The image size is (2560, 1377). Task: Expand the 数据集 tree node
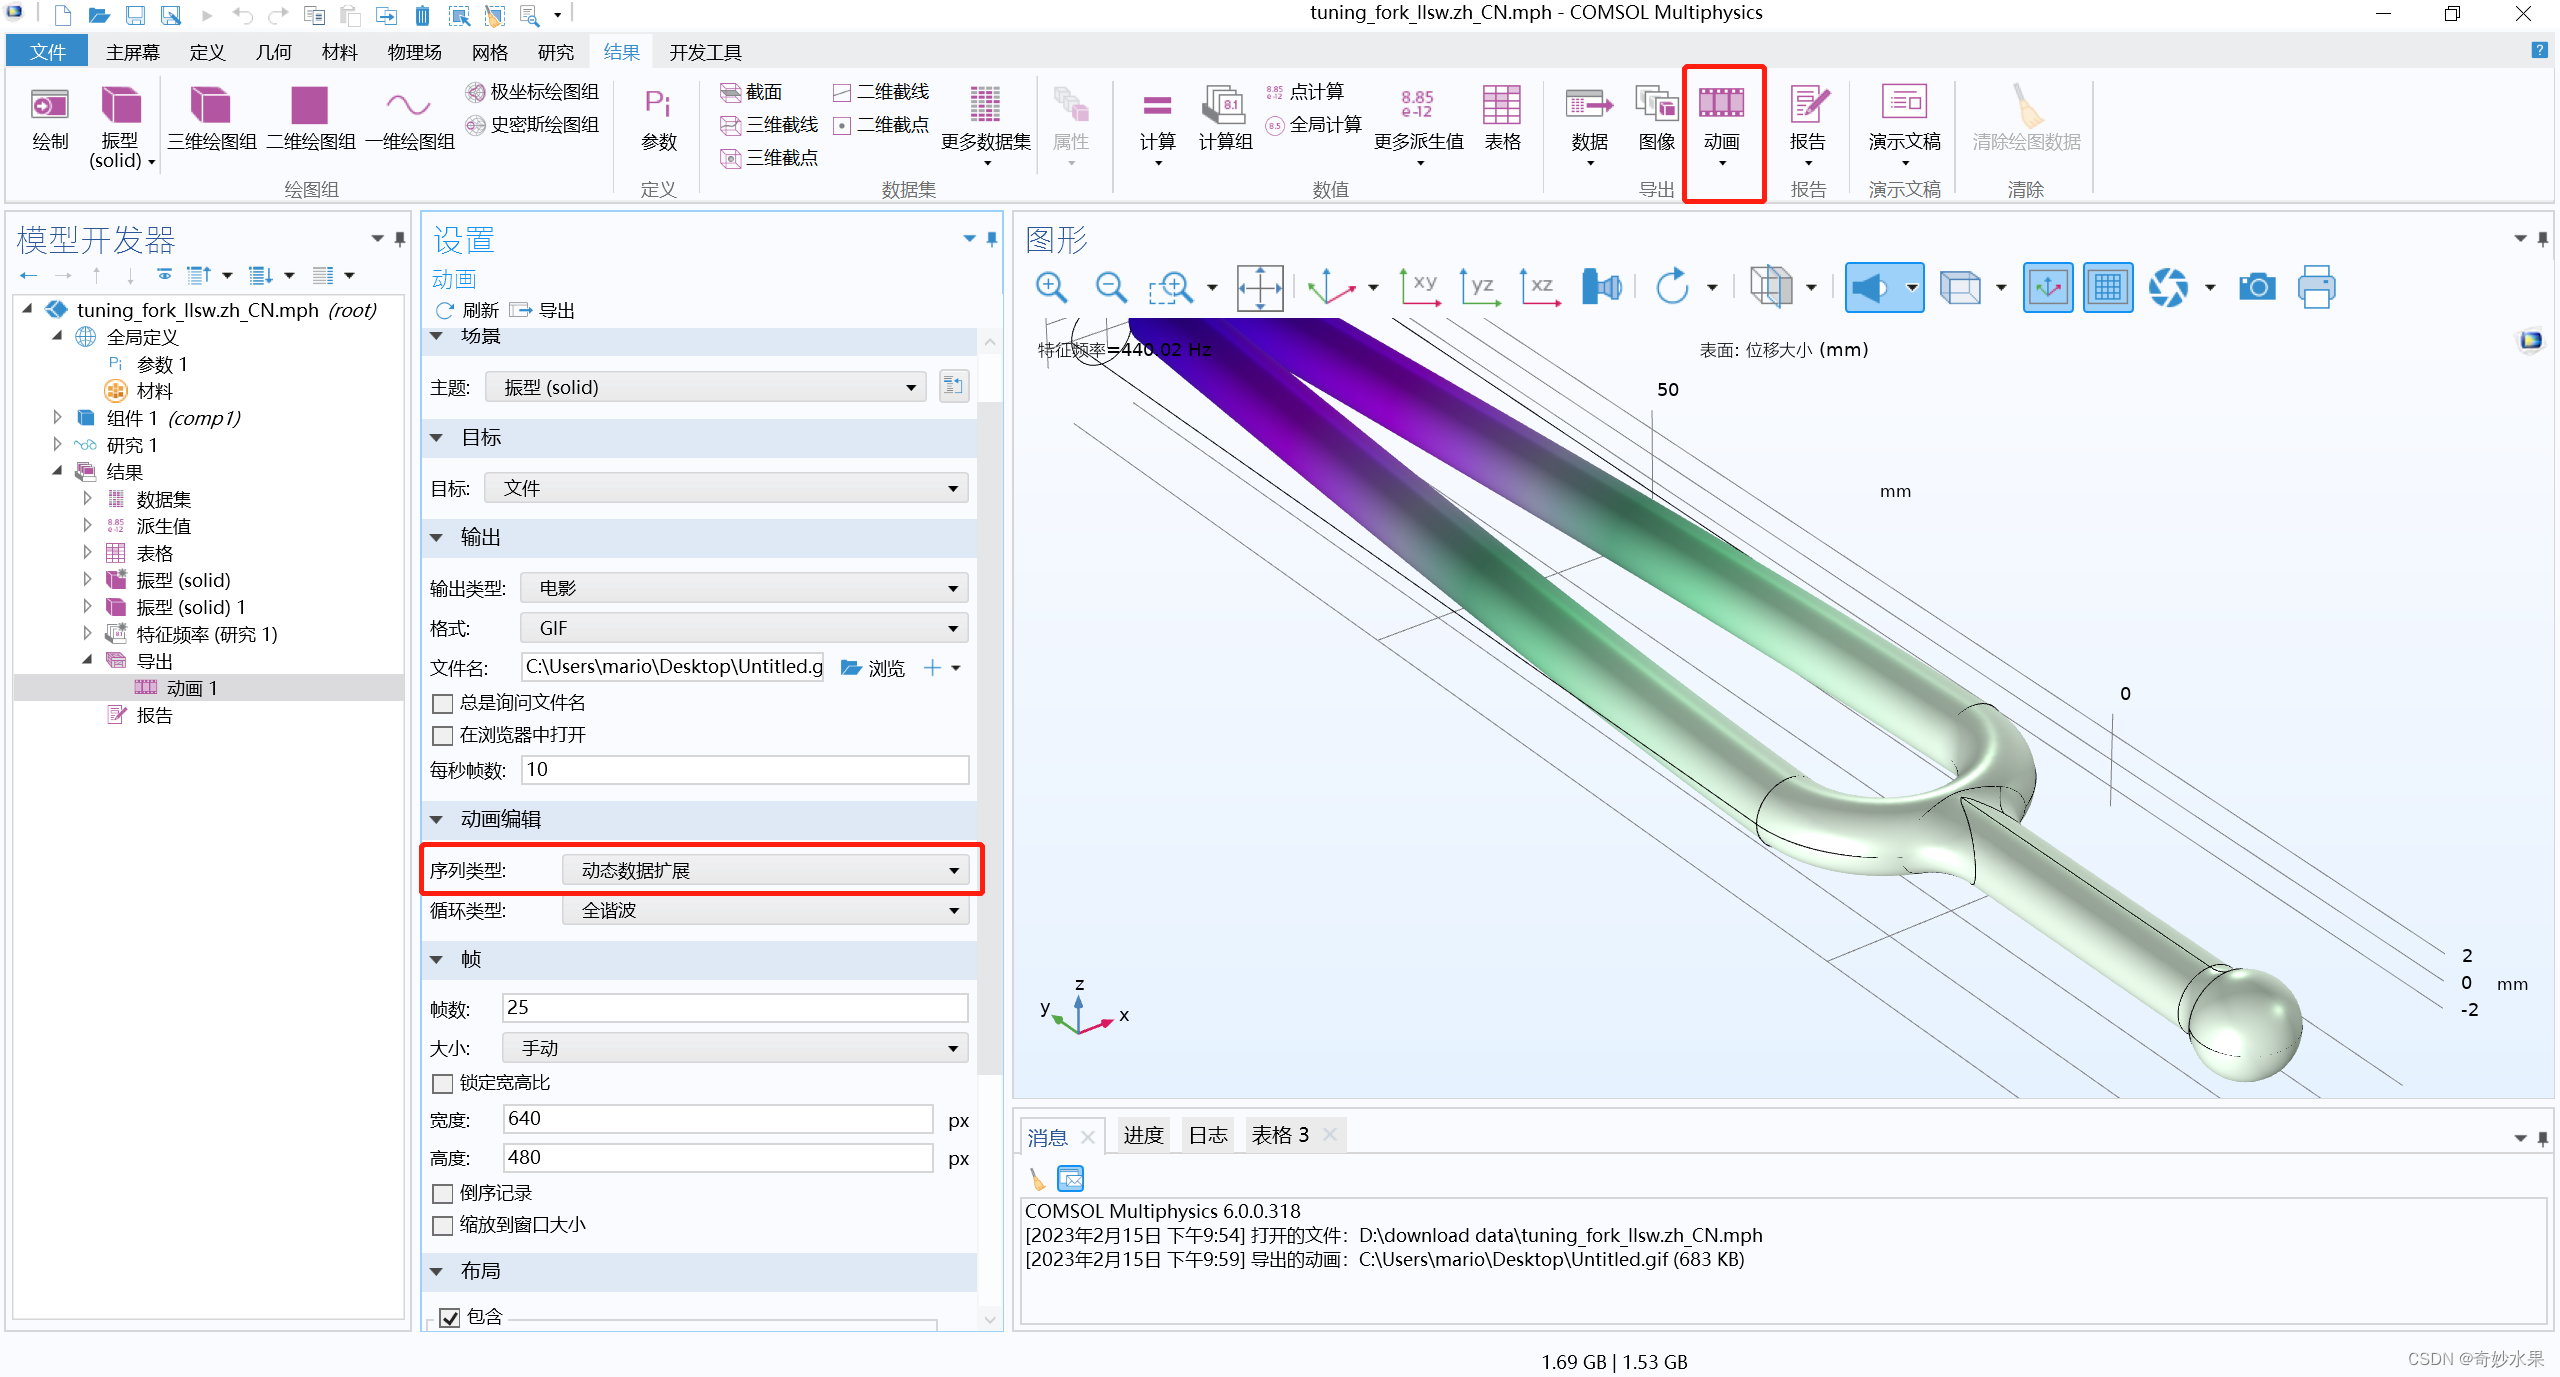point(88,499)
